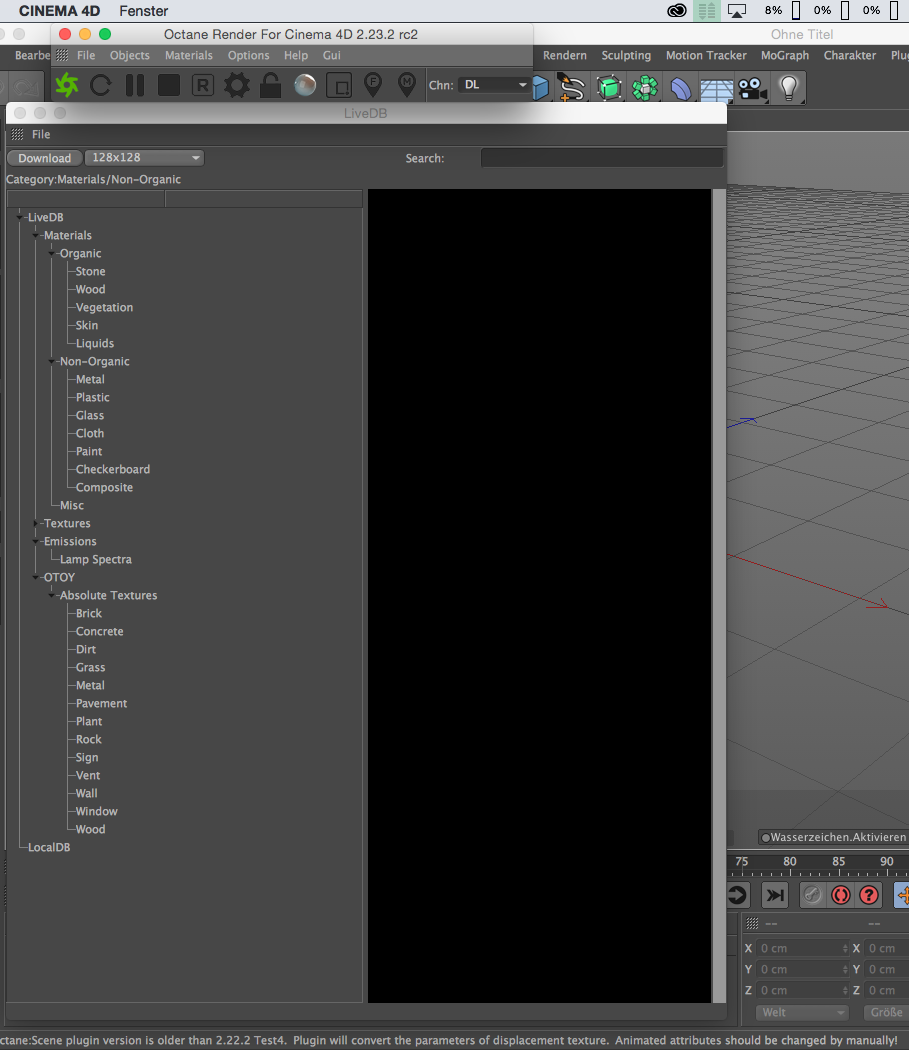Screen dimensions: 909x1050
Task: Open the Welt coordinate system dropdown
Action: tap(802, 1012)
